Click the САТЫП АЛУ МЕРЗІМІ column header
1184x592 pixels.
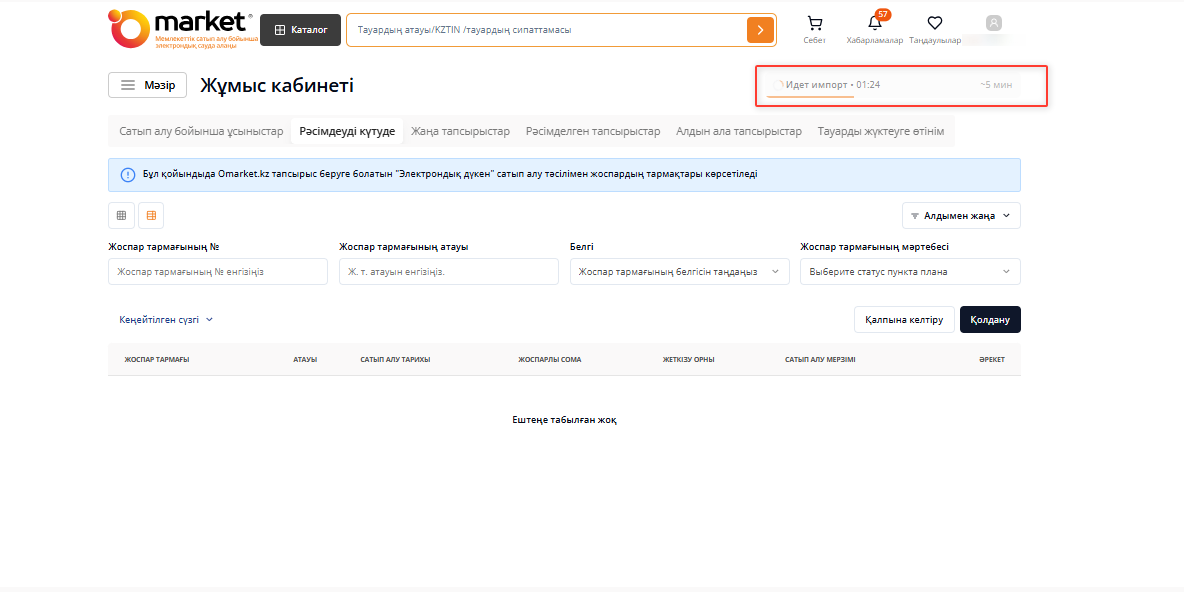[820, 359]
